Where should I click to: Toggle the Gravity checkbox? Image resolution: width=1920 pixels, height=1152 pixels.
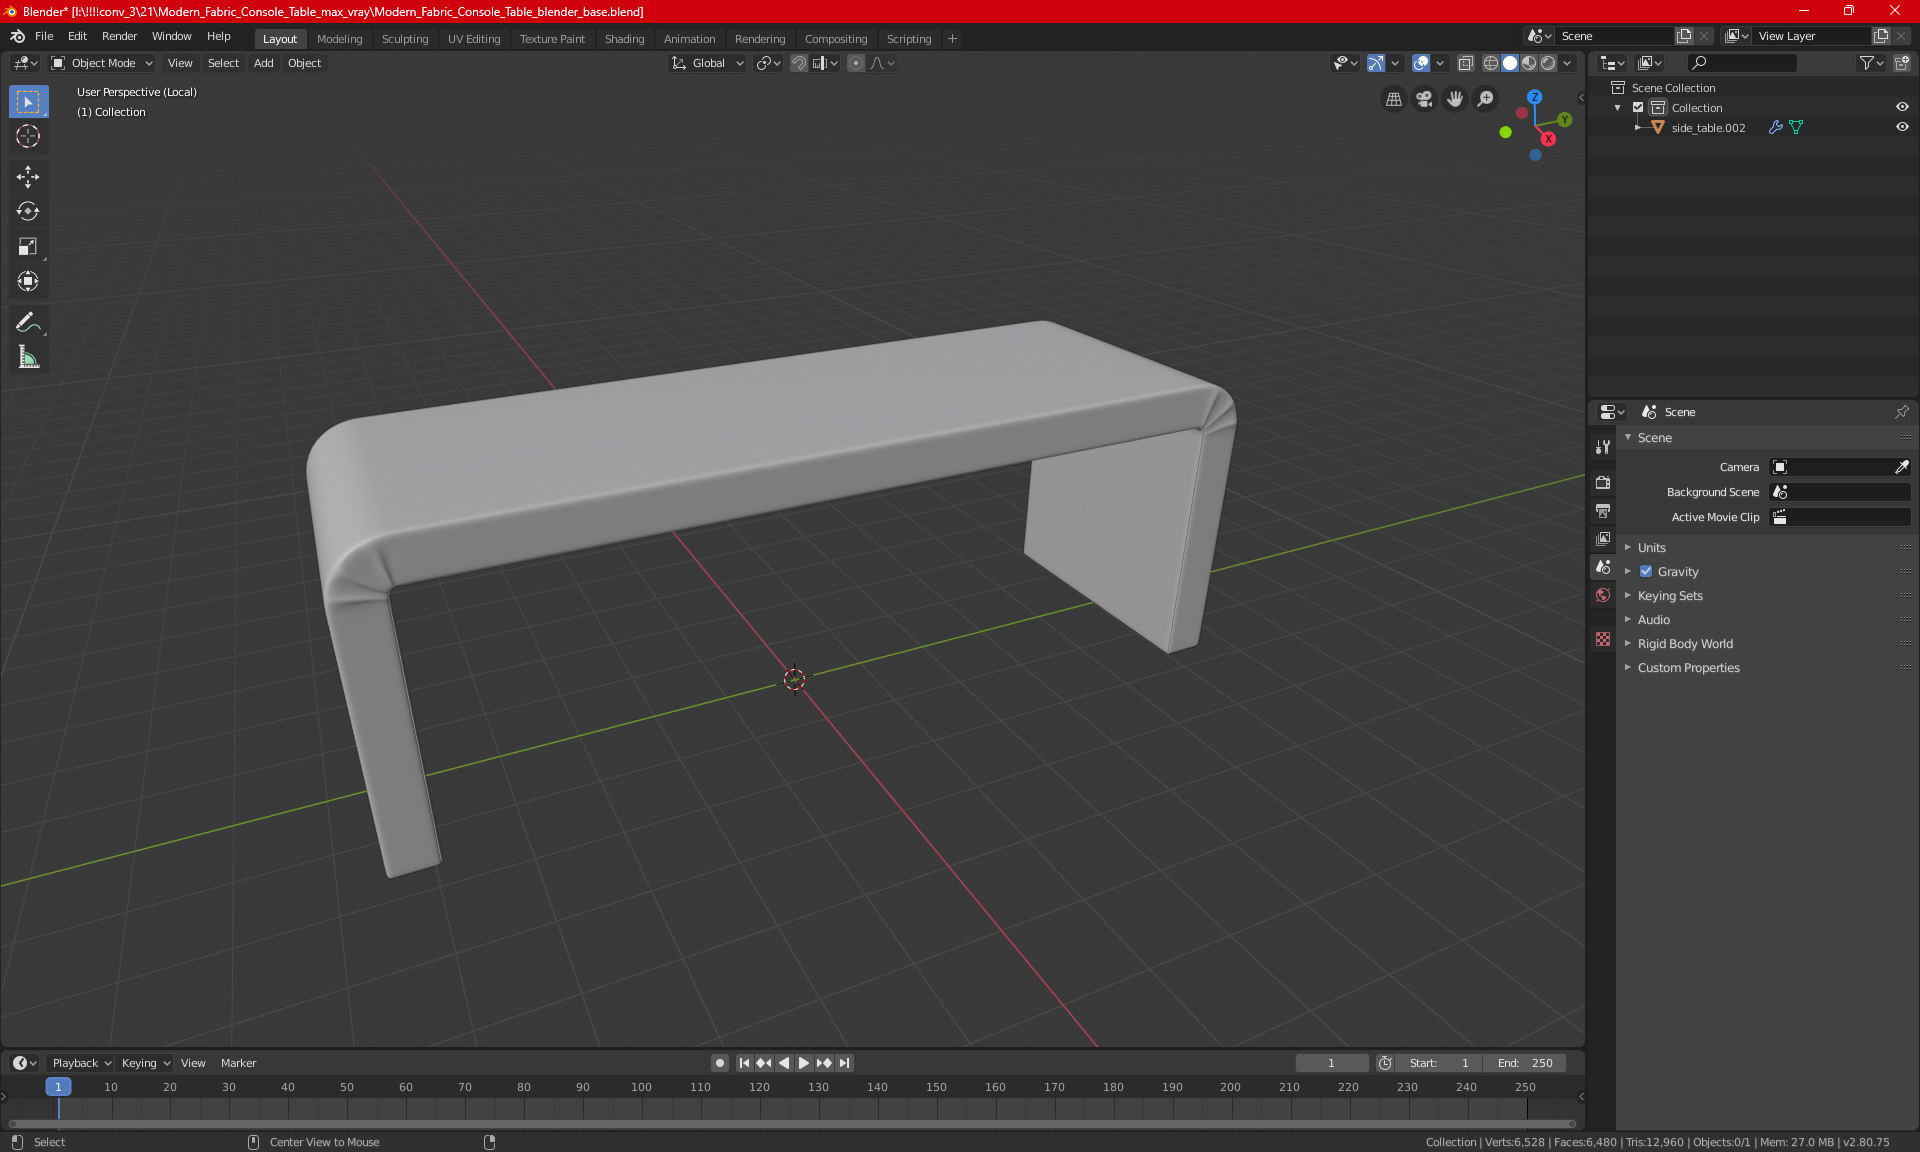(x=1646, y=572)
